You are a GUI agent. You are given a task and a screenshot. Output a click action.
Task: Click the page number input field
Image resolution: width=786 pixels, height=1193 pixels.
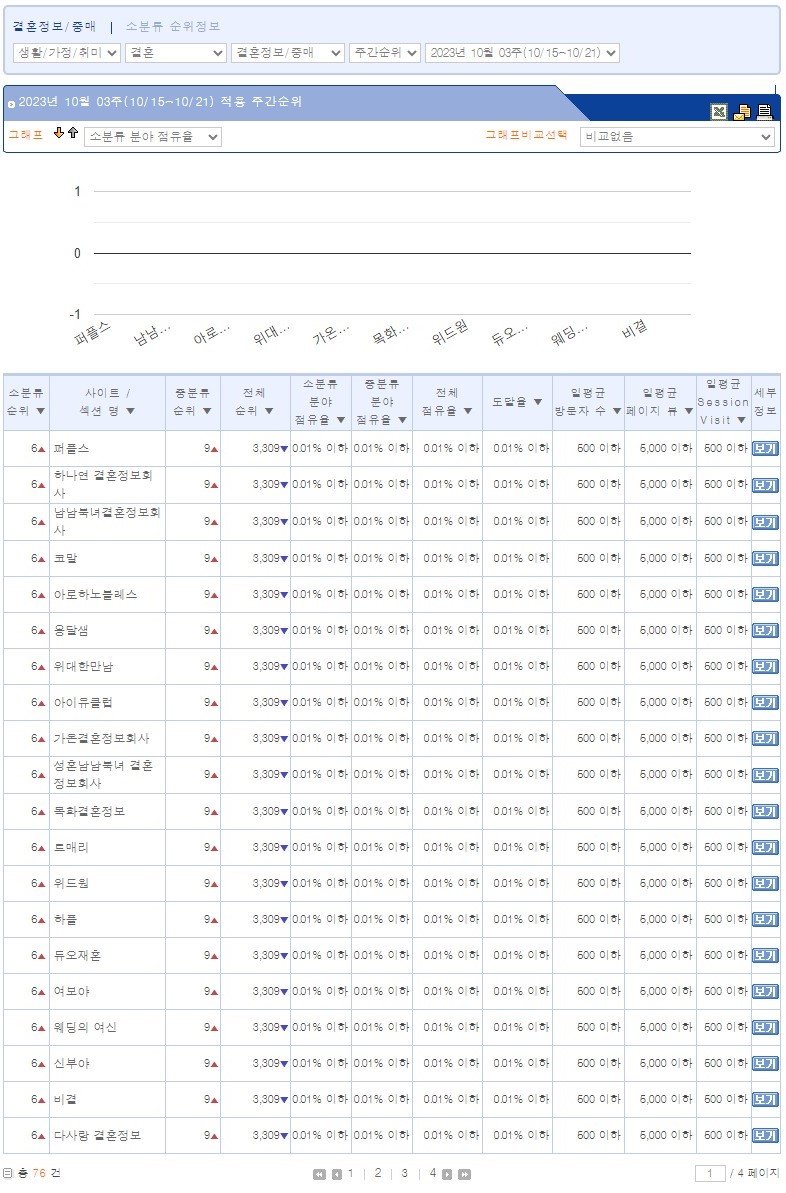click(710, 1173)
